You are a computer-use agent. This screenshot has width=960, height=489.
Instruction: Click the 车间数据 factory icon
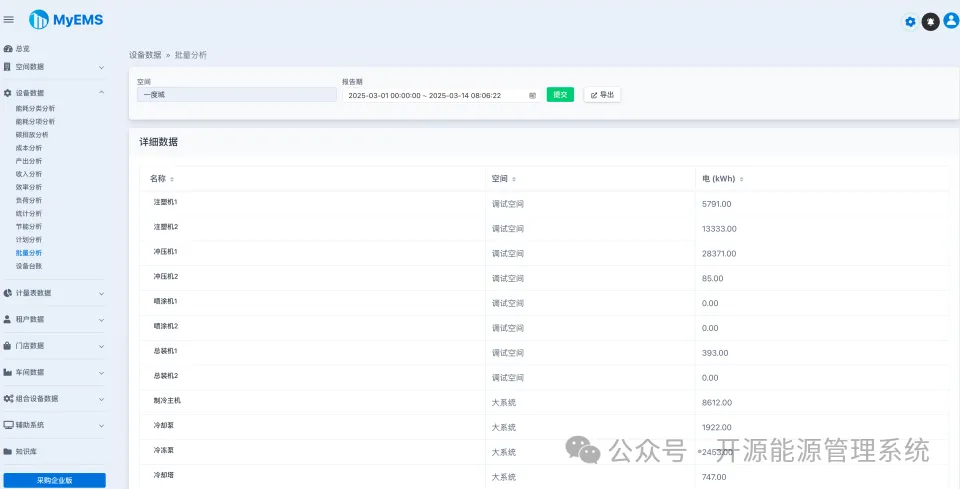pos(8,372)
